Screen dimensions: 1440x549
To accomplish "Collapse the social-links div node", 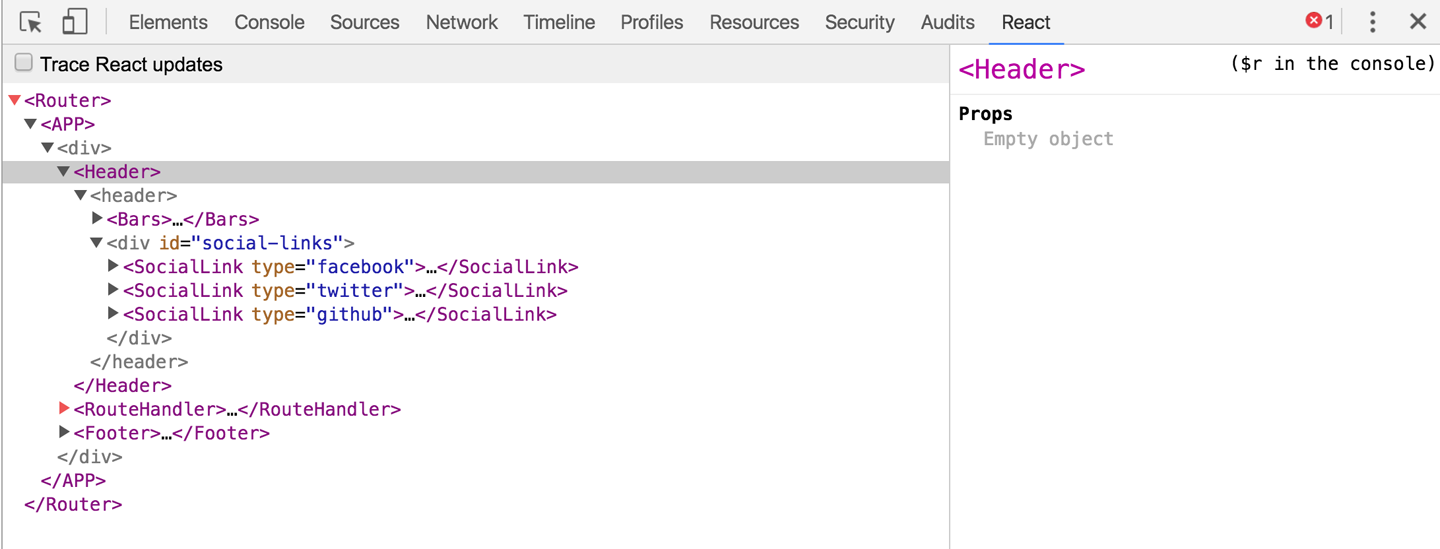I will pos(97,243).
